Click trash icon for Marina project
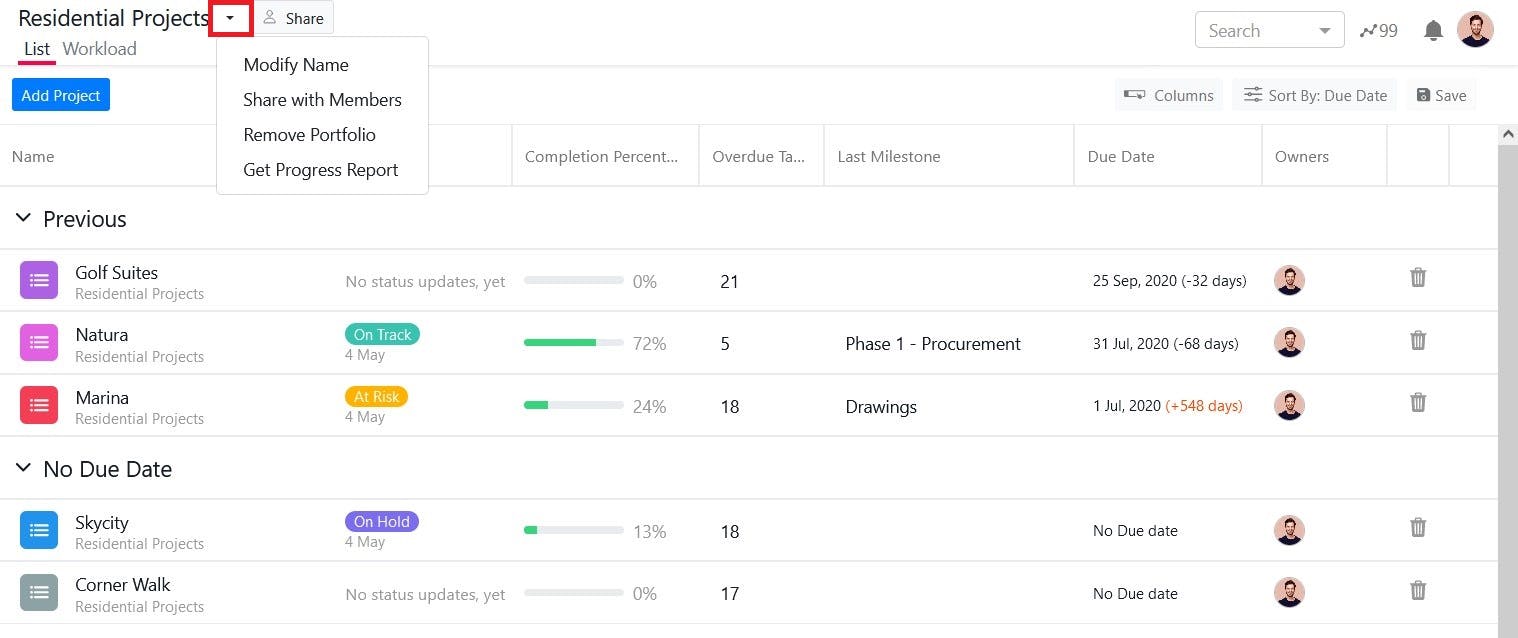1518x638 pixels. pyautogui.click(x=1418, y=403)
